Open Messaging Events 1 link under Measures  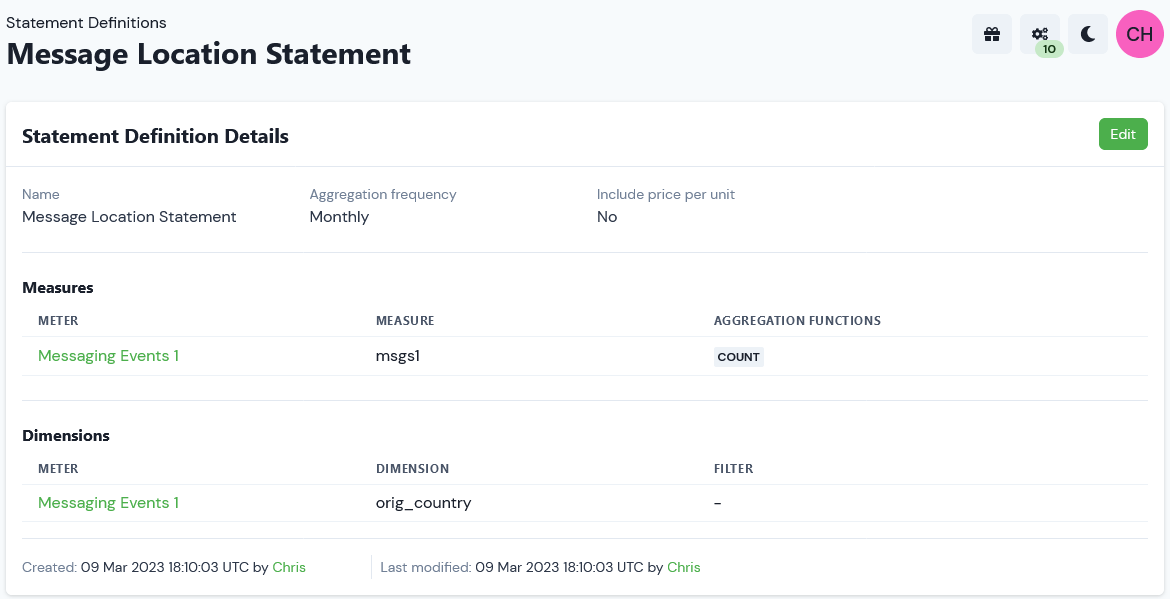point(108,356)
